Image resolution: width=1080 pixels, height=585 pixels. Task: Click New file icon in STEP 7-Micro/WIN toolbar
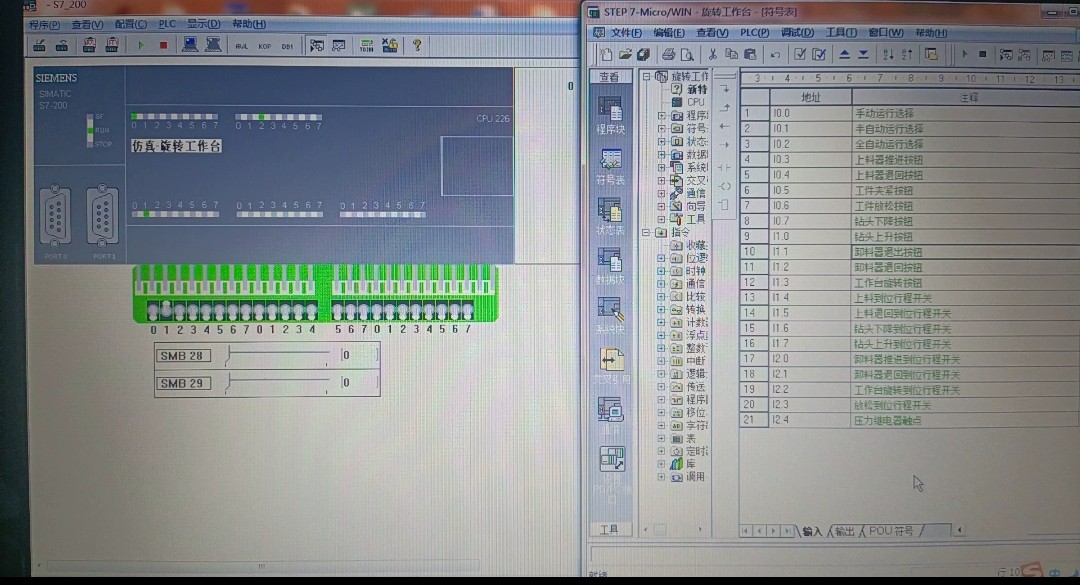click(x=606, y=54)
